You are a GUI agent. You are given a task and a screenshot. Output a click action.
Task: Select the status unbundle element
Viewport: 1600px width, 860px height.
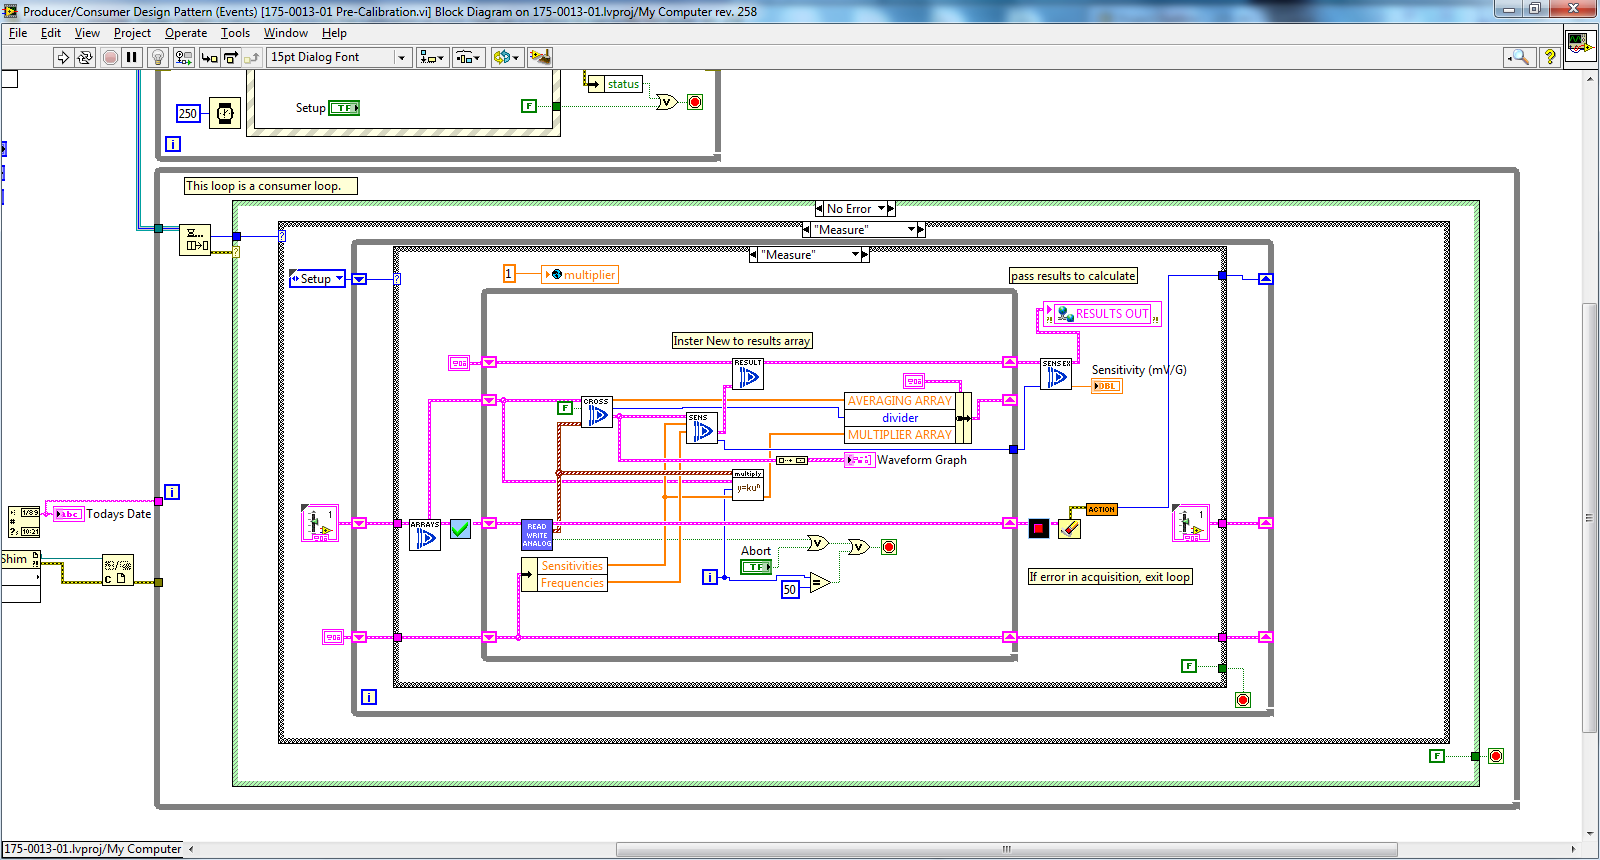pos(615,84)
